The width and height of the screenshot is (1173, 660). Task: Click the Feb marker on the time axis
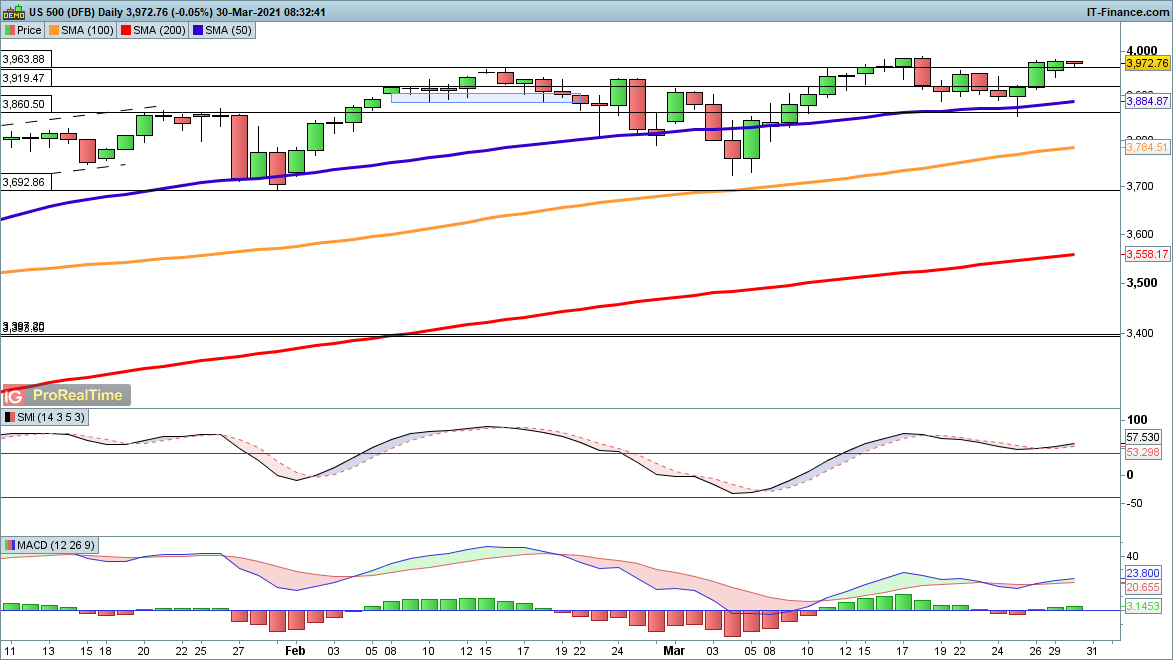point(294,649)
